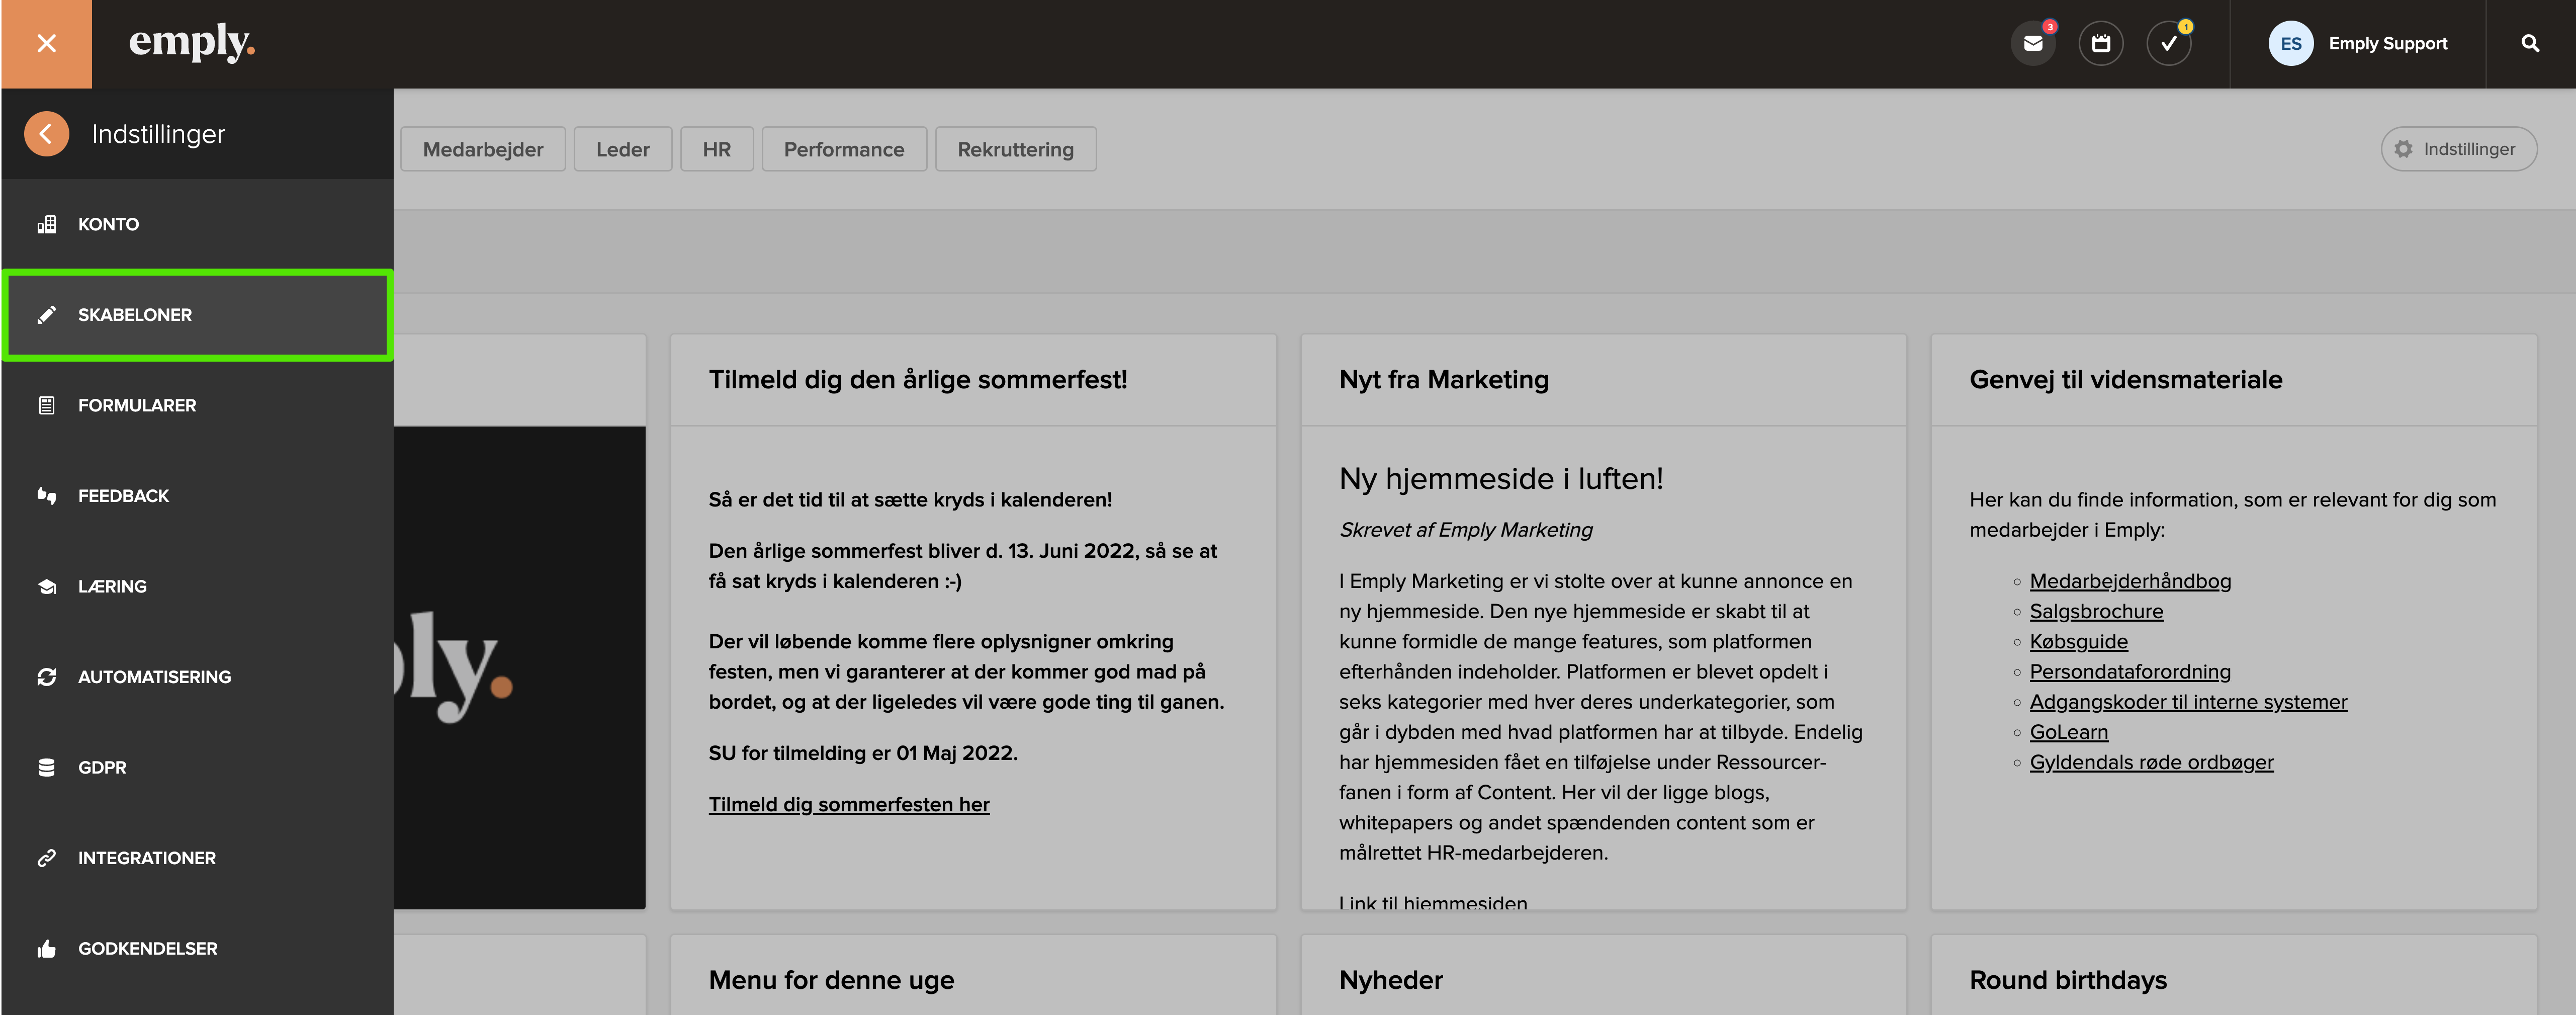The width and height of the screenshot is (2576, 1015).
Task: Switch to the Rekruttering tab
Action: click(1015, 148)
